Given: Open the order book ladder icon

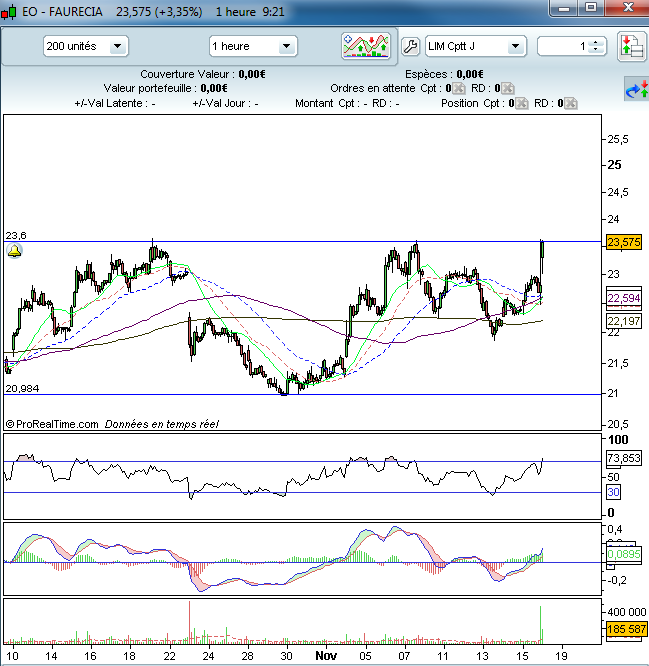Looking at the screenshot, I should click(x=630, y=46).
